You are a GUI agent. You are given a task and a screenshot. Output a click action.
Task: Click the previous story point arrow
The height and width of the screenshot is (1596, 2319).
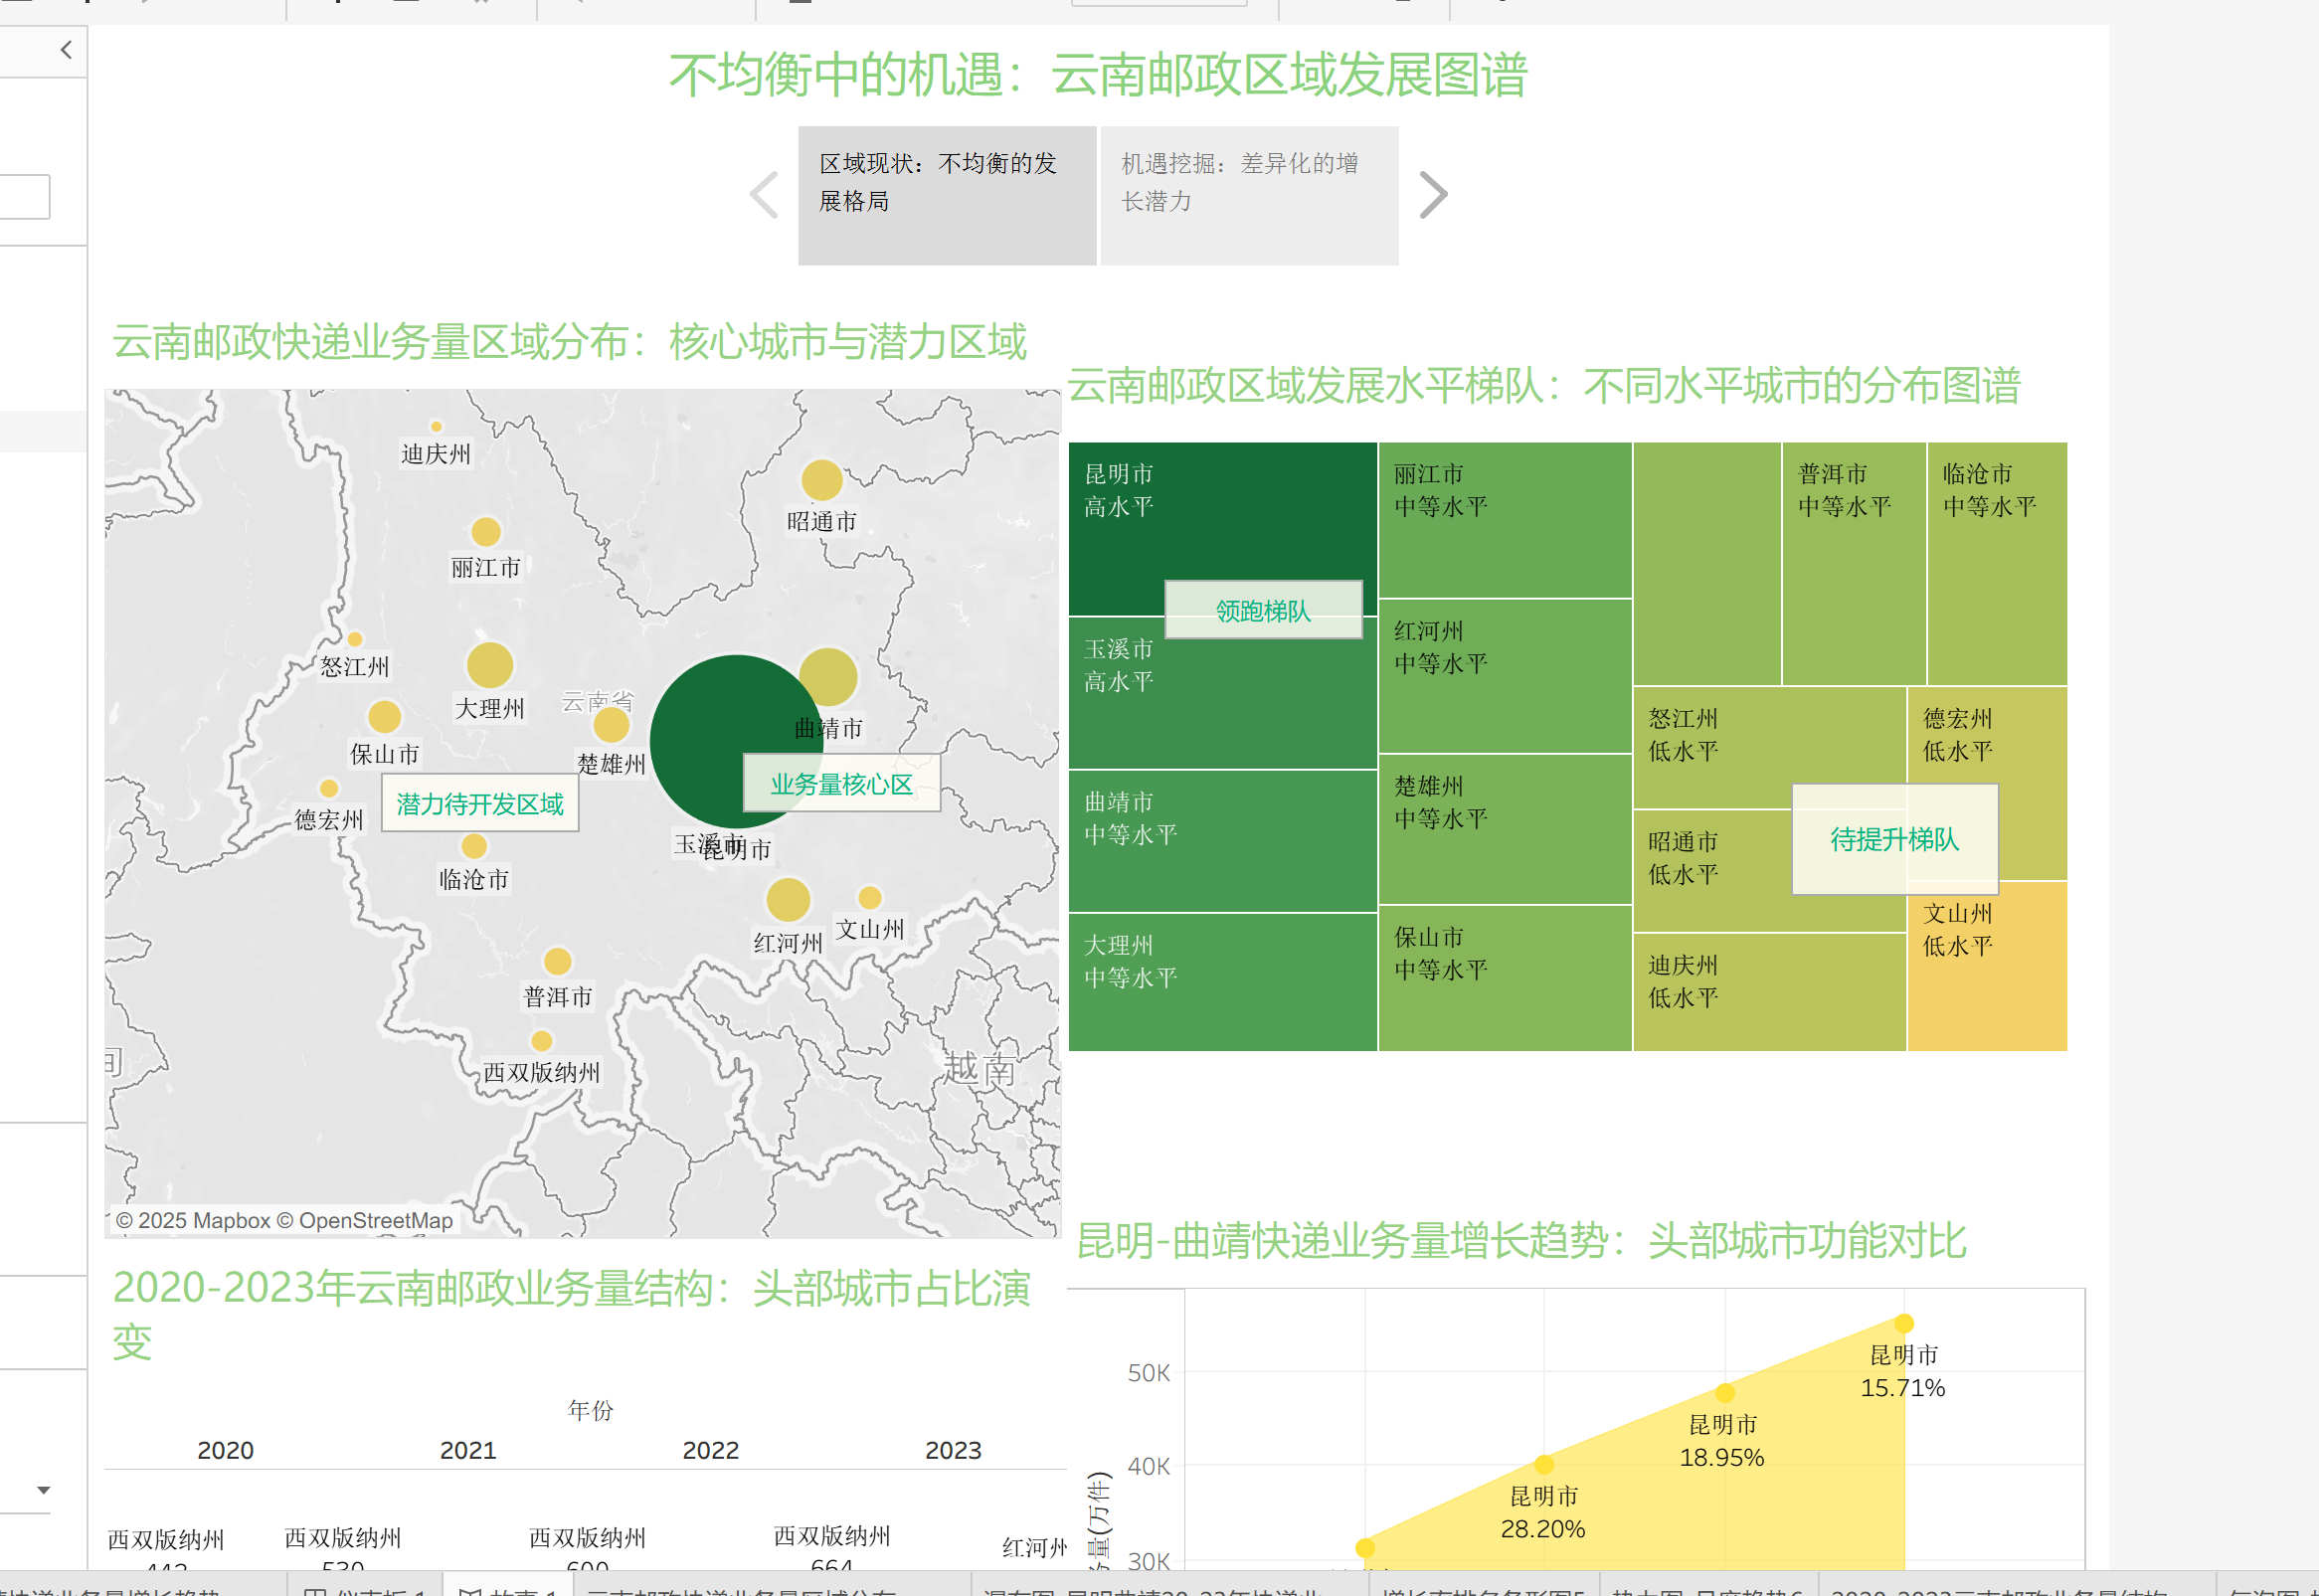click(x=764, y=195)
